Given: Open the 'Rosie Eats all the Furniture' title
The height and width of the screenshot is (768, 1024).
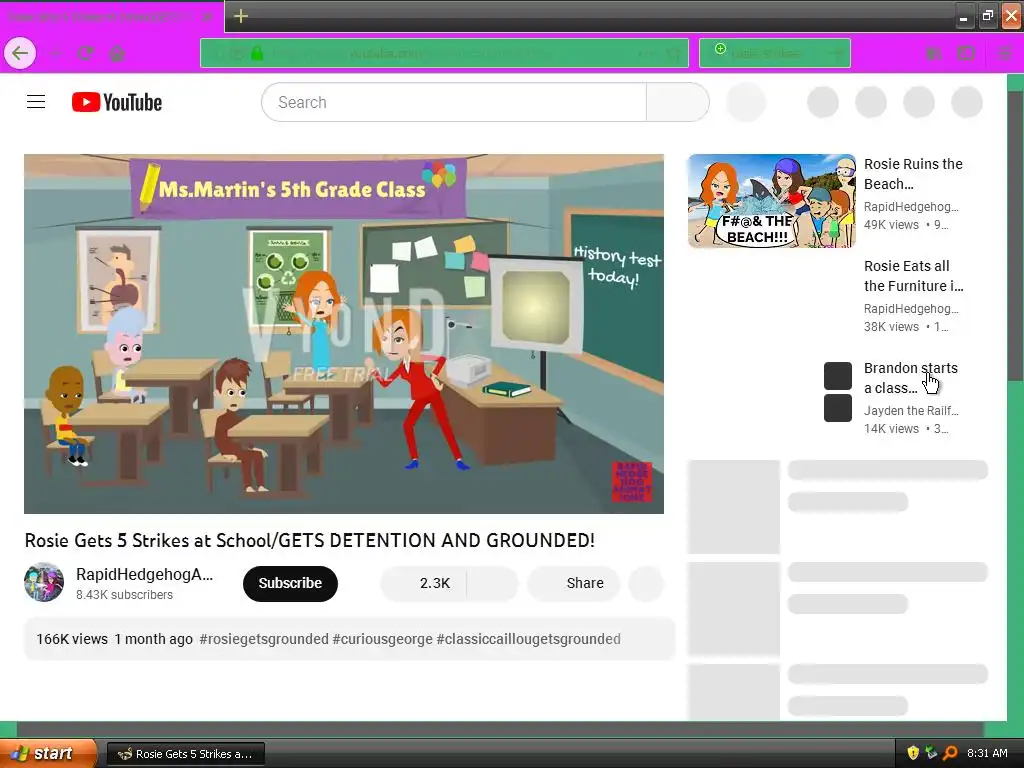Looking at the screenshot, I should tap(913, 276).
